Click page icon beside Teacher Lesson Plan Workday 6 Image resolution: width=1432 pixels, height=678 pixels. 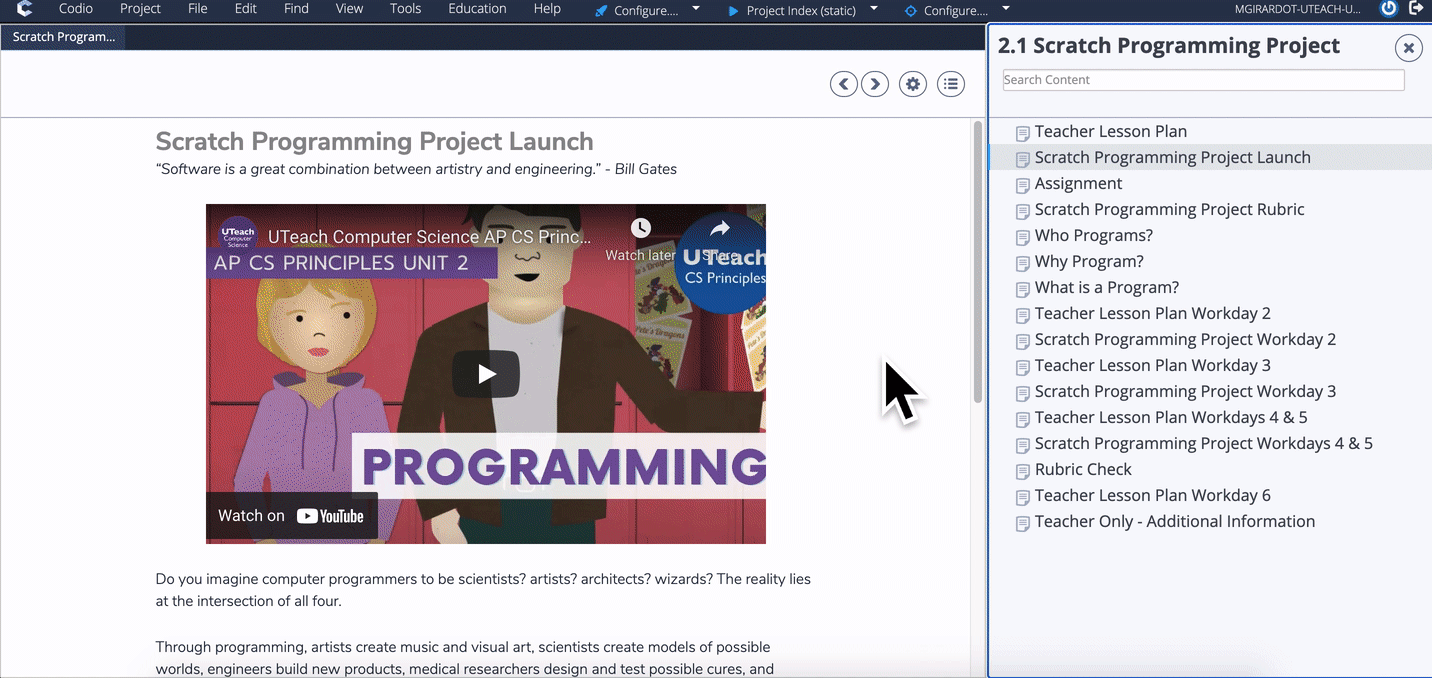pyautogui.click(x=1022, y=497)
